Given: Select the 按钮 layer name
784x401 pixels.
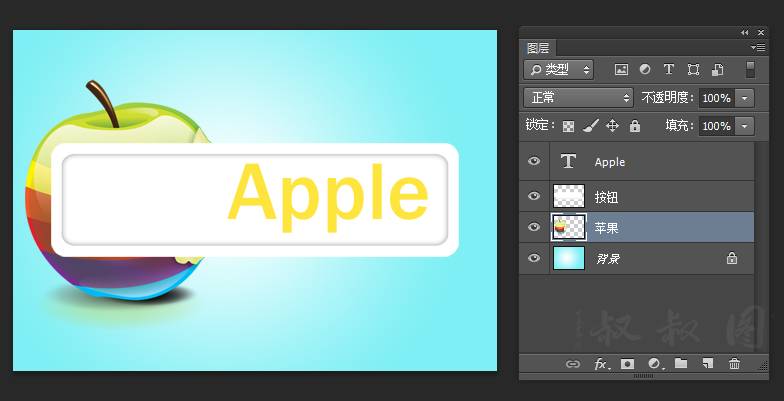Looking at the screenshot, I should 606,197.
